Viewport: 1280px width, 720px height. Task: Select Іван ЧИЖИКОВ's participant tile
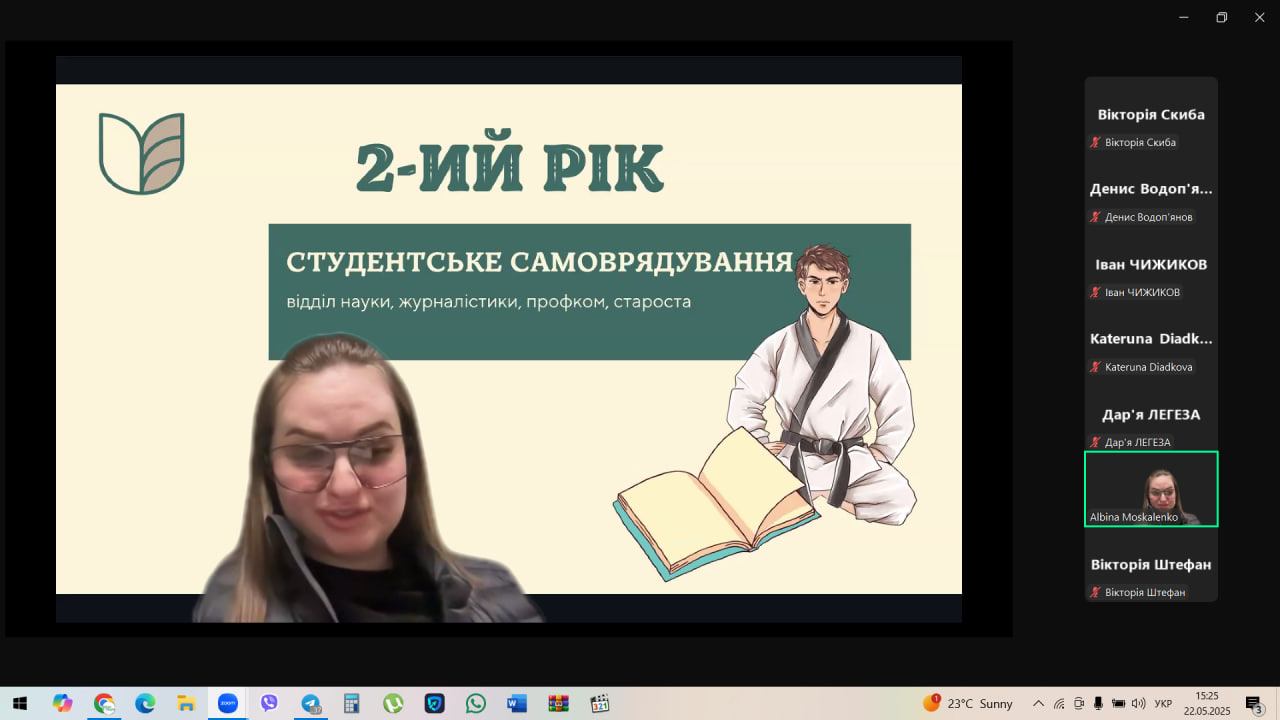click(1151, 264)
